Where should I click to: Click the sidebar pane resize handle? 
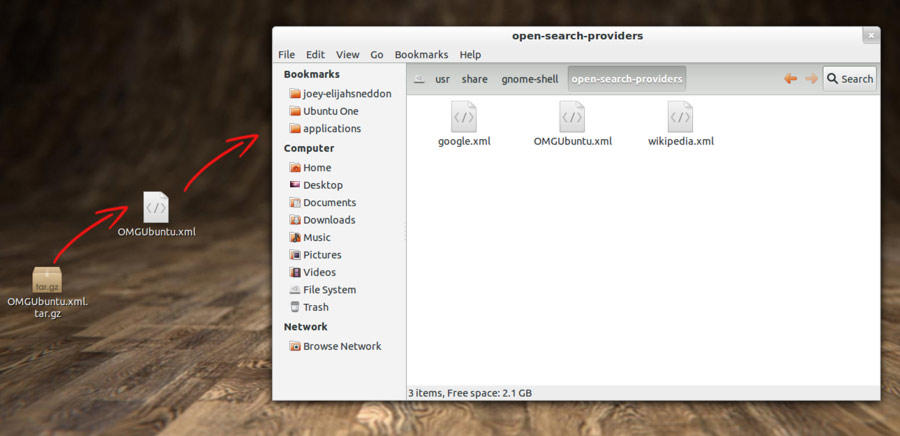coord(406,231)
